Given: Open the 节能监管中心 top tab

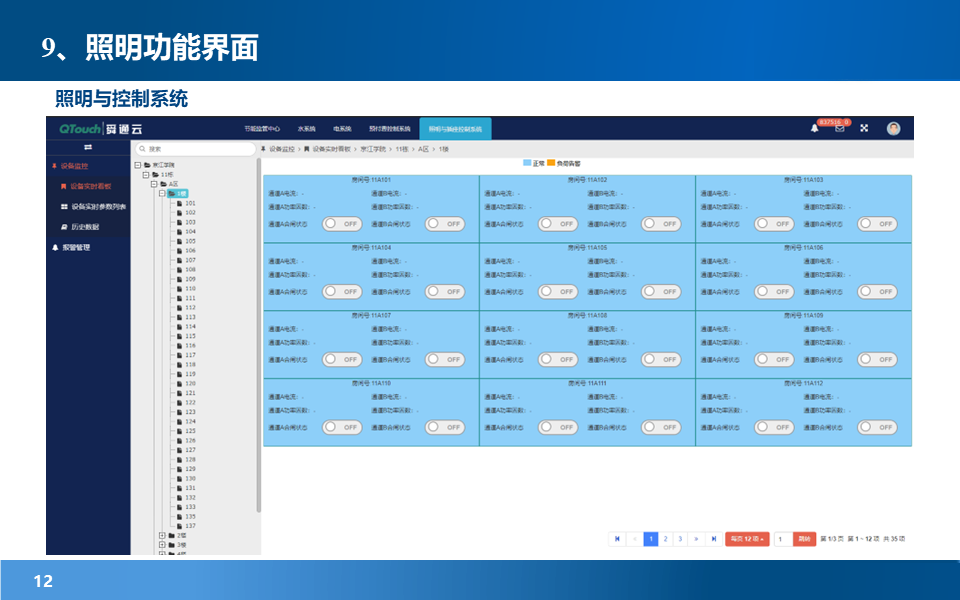Looking at the screenshot, I should click(262, 129).
